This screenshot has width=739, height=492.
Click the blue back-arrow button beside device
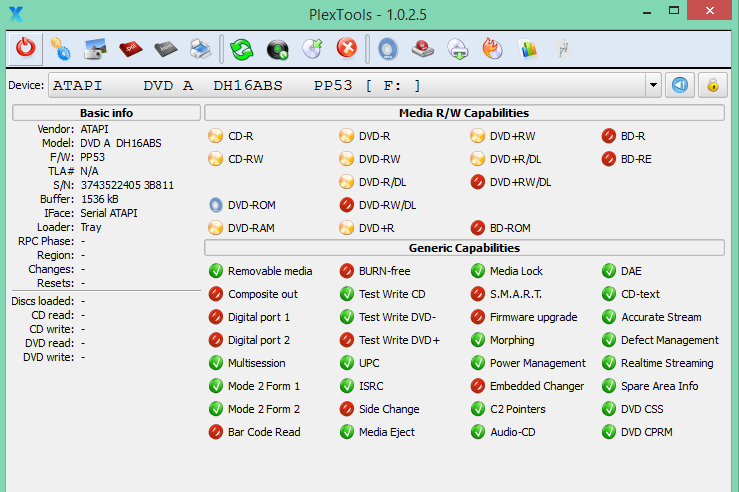pos(680,85)
